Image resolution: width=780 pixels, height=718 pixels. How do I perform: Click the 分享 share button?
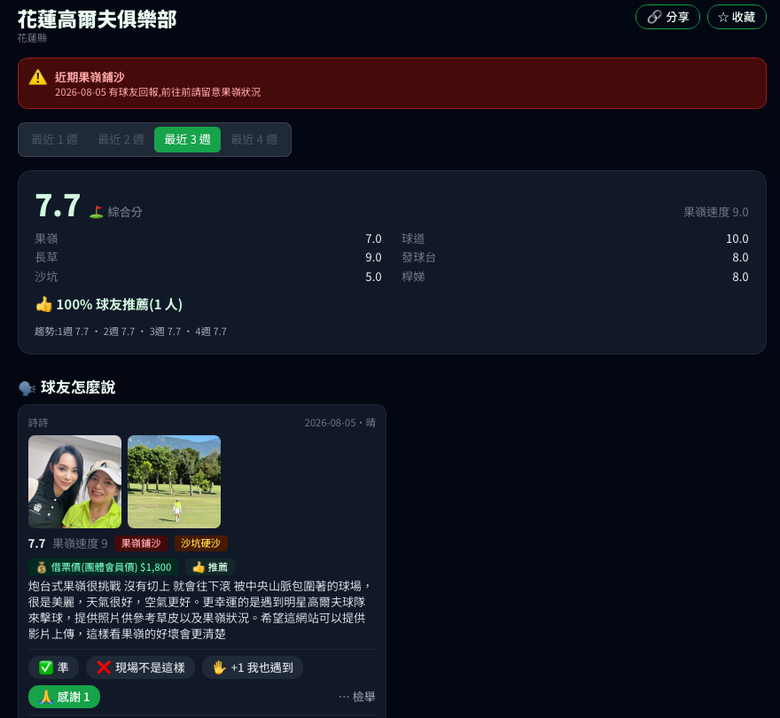coord(668,17)
